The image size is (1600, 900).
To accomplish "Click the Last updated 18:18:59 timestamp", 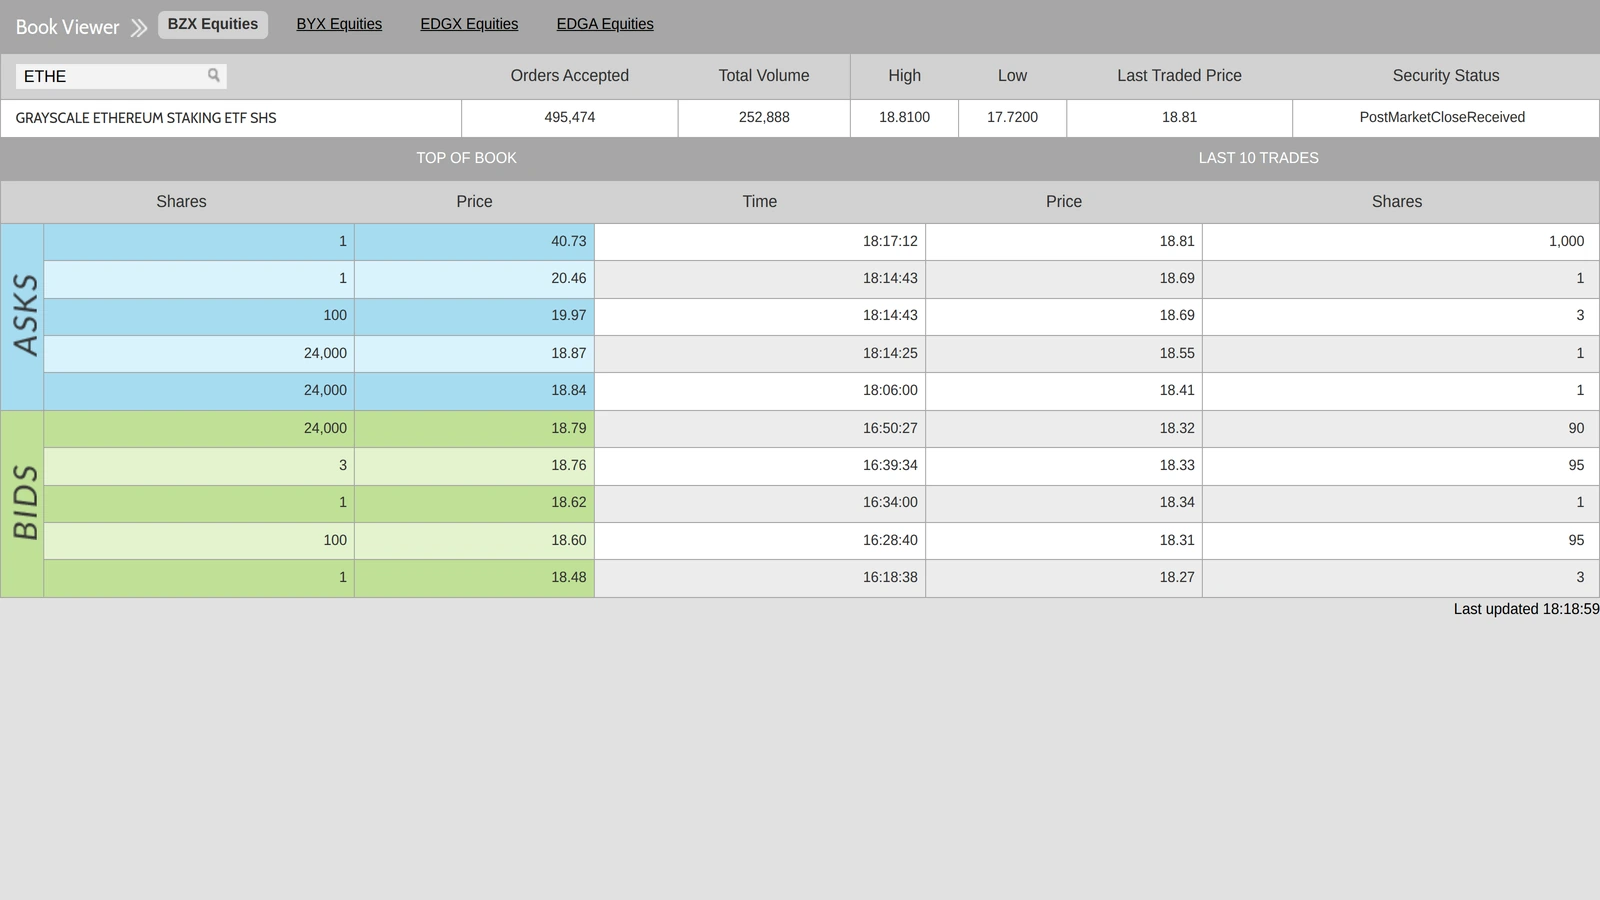I will (x=1526, y=609).
